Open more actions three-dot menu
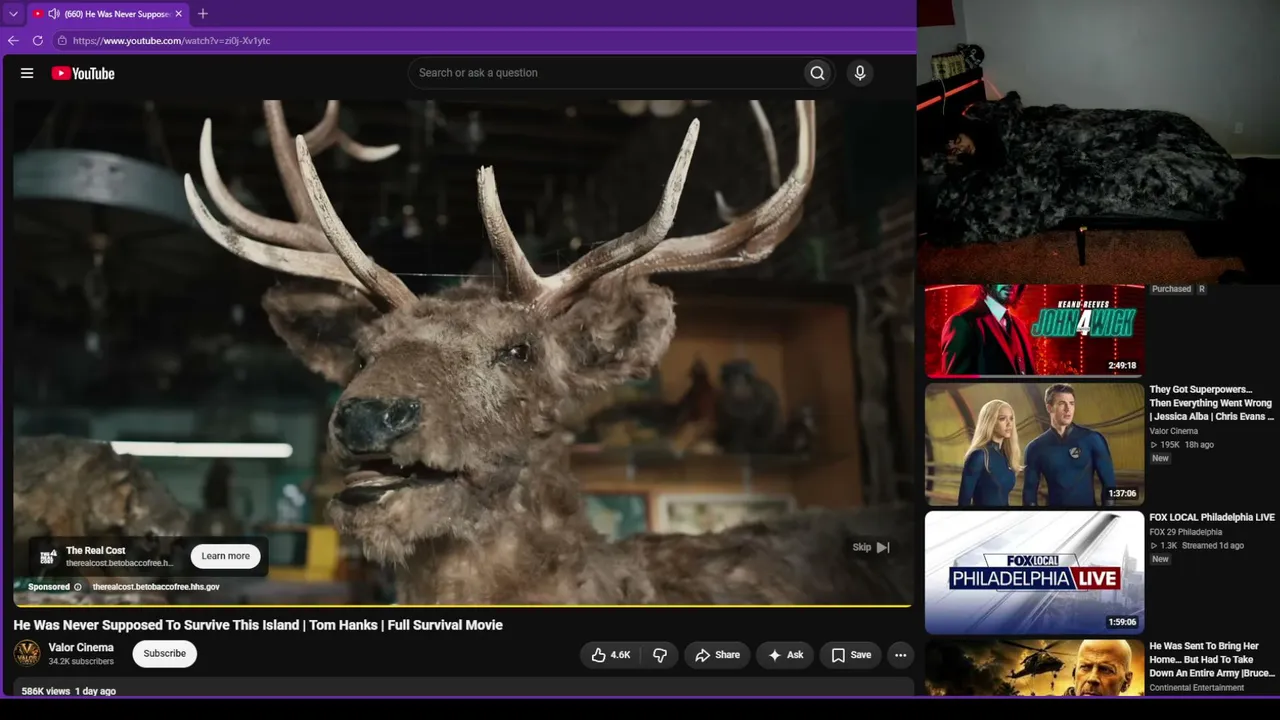The image size is (1280, 720). click(901, 655)
